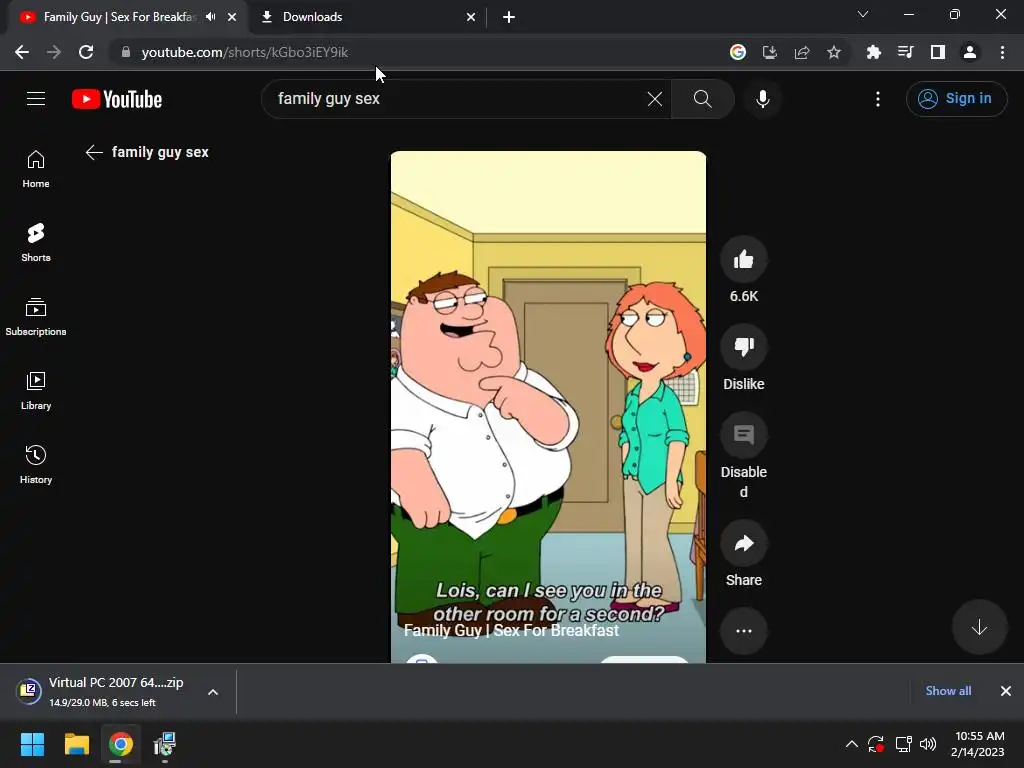The width and height of the screenshot is (1024, 768).
Task: Click Chrome in the taskbar
Action: [x=121, y=744]
